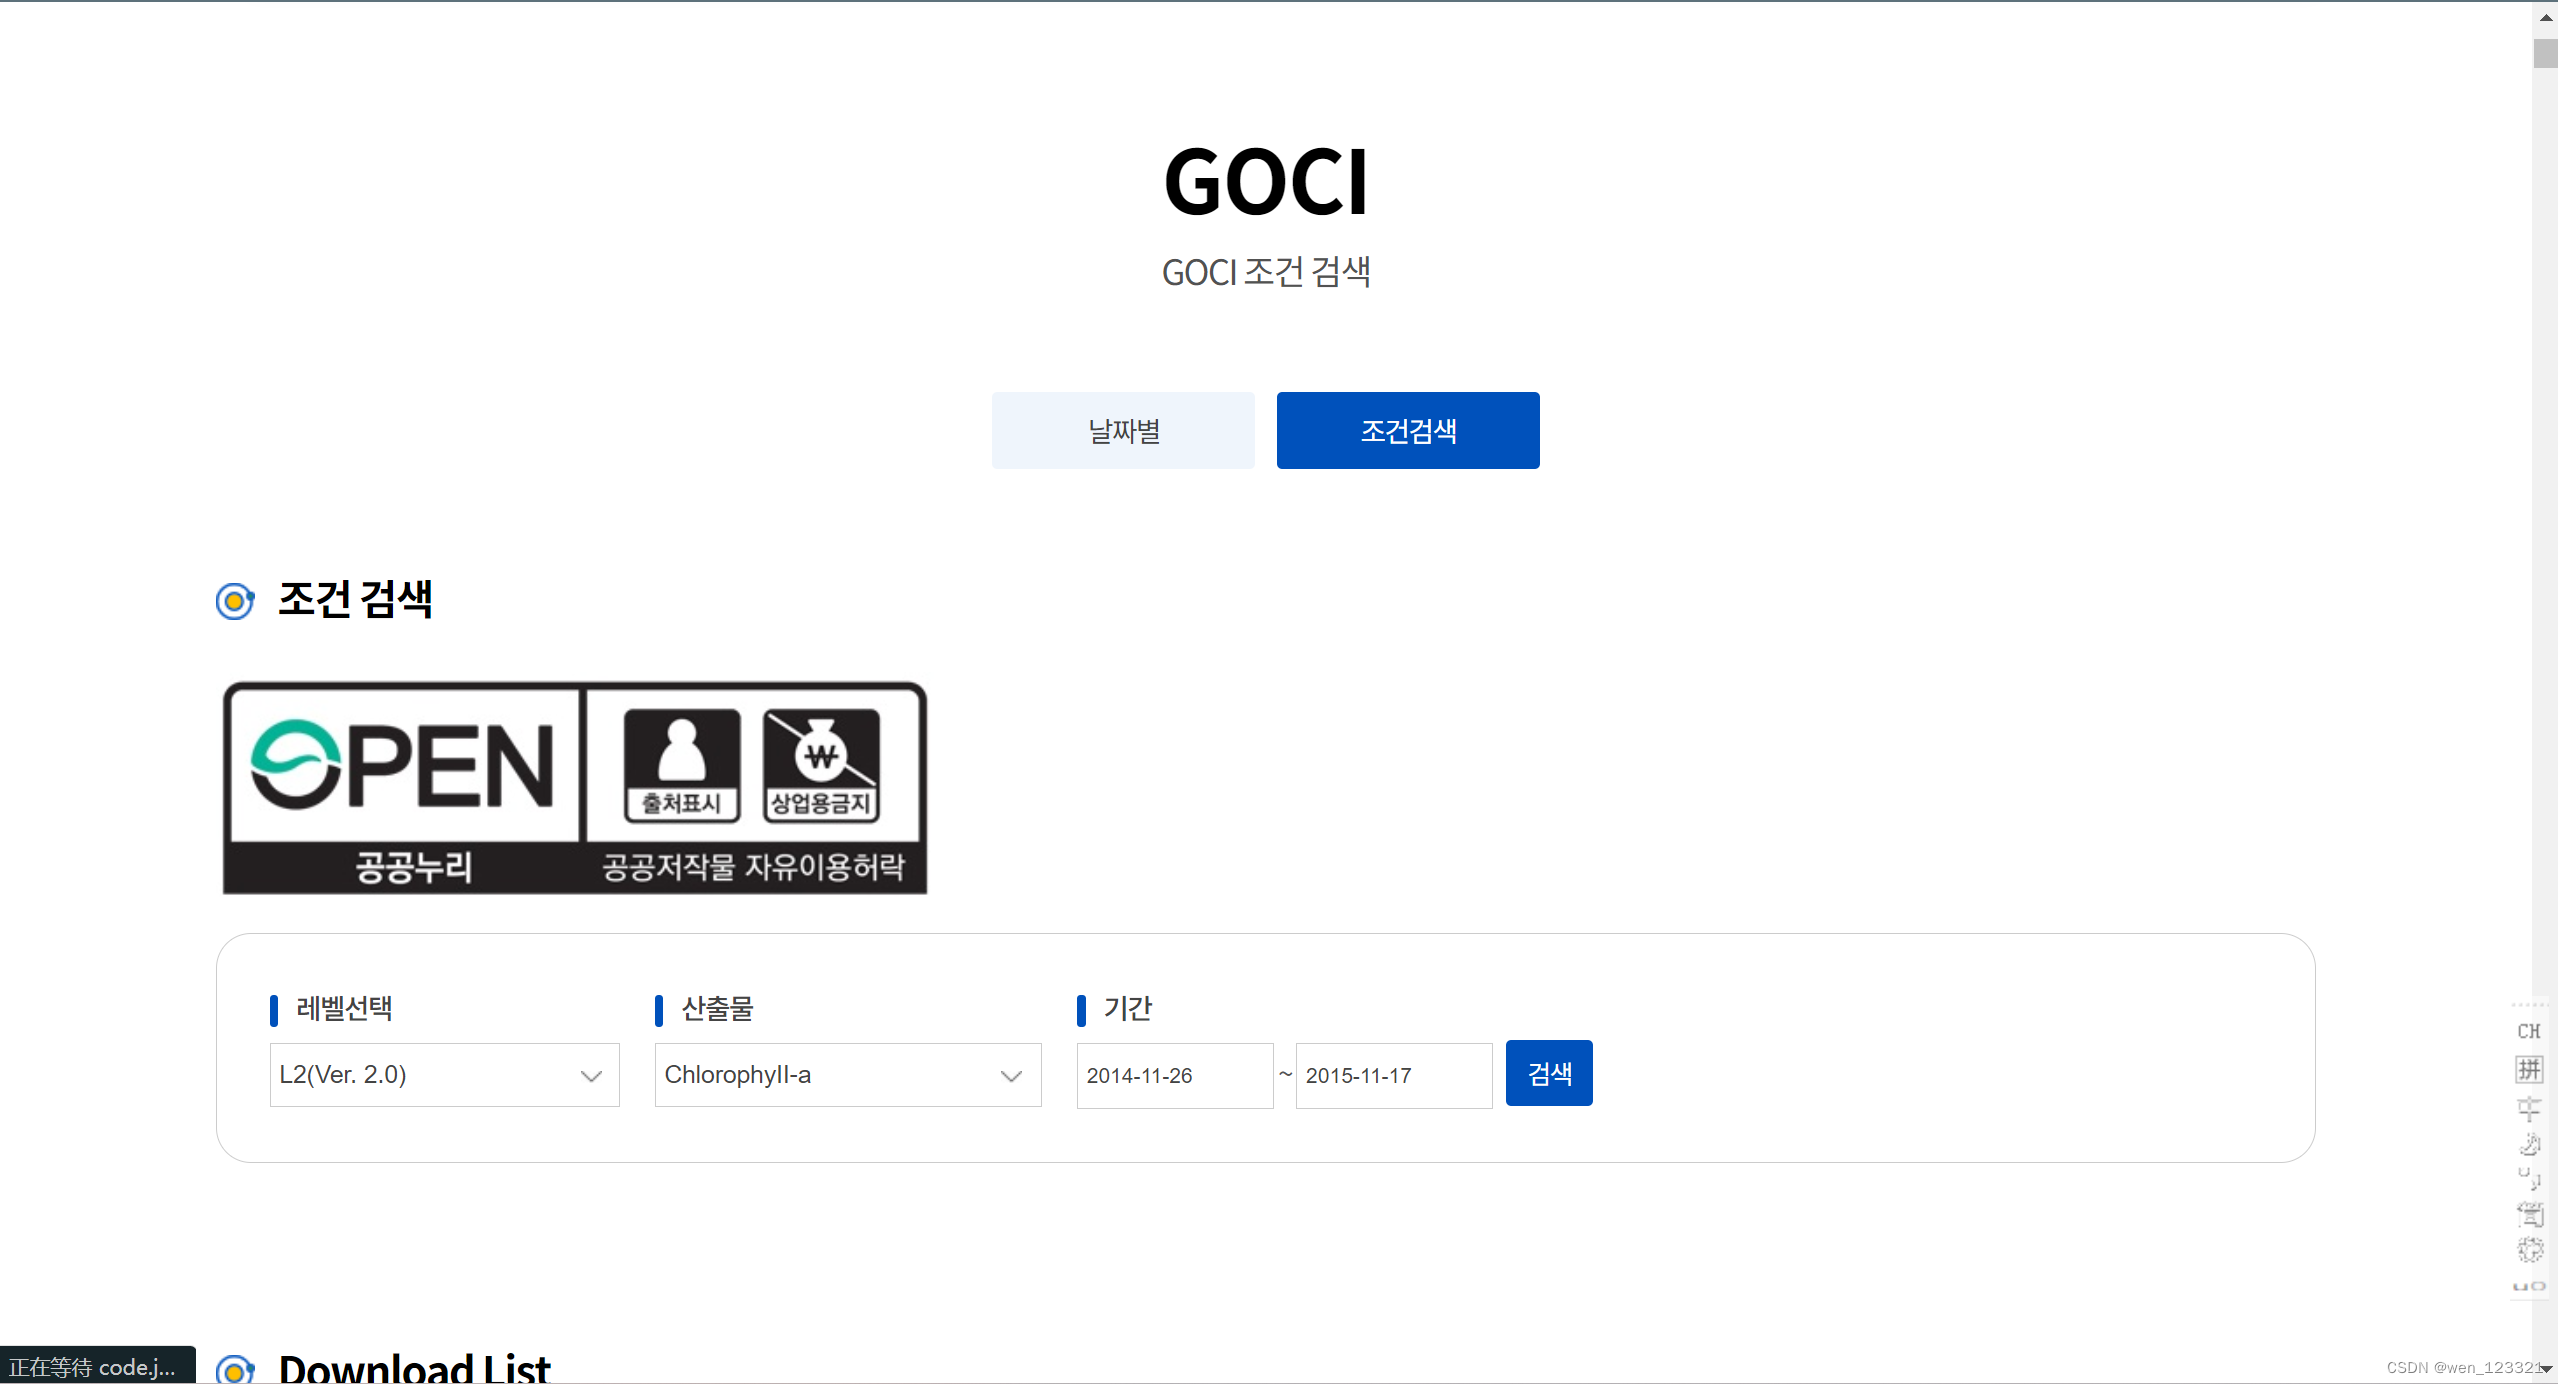Viewport: 2558px width, 1384px height.
Task: Open the 레벨선택 L2(Ver. 2.0) dropdown
Action: click(444, 1075)
